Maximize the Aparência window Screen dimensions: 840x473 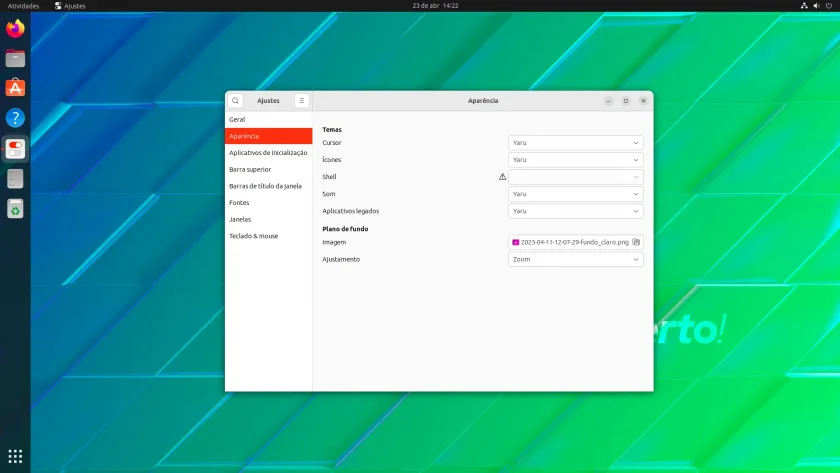[626, 101]
